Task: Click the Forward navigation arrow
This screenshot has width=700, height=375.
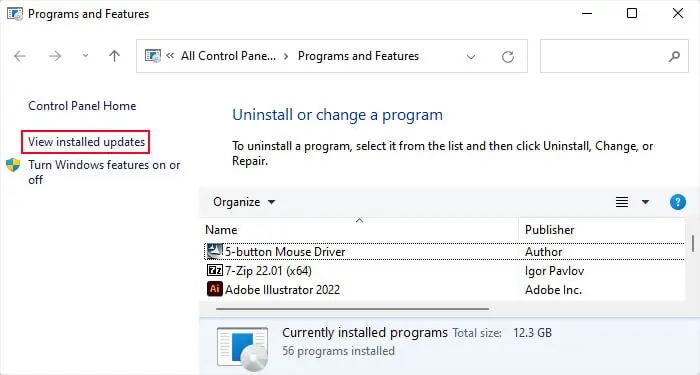Action: click(x=55, y=56)
